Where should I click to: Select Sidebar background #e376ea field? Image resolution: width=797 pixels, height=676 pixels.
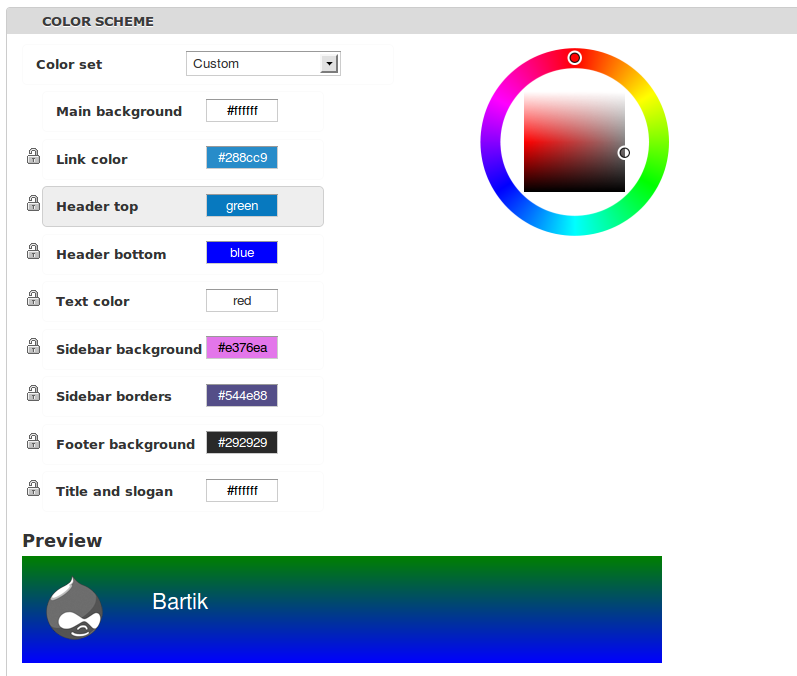click(242, 348)
